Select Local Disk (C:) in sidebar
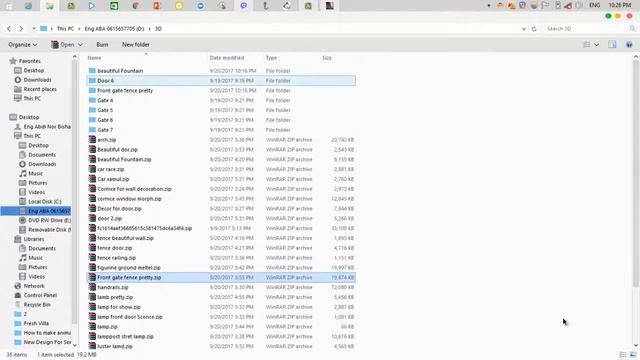This screenshot has width=640, height=360. point(45,201)
